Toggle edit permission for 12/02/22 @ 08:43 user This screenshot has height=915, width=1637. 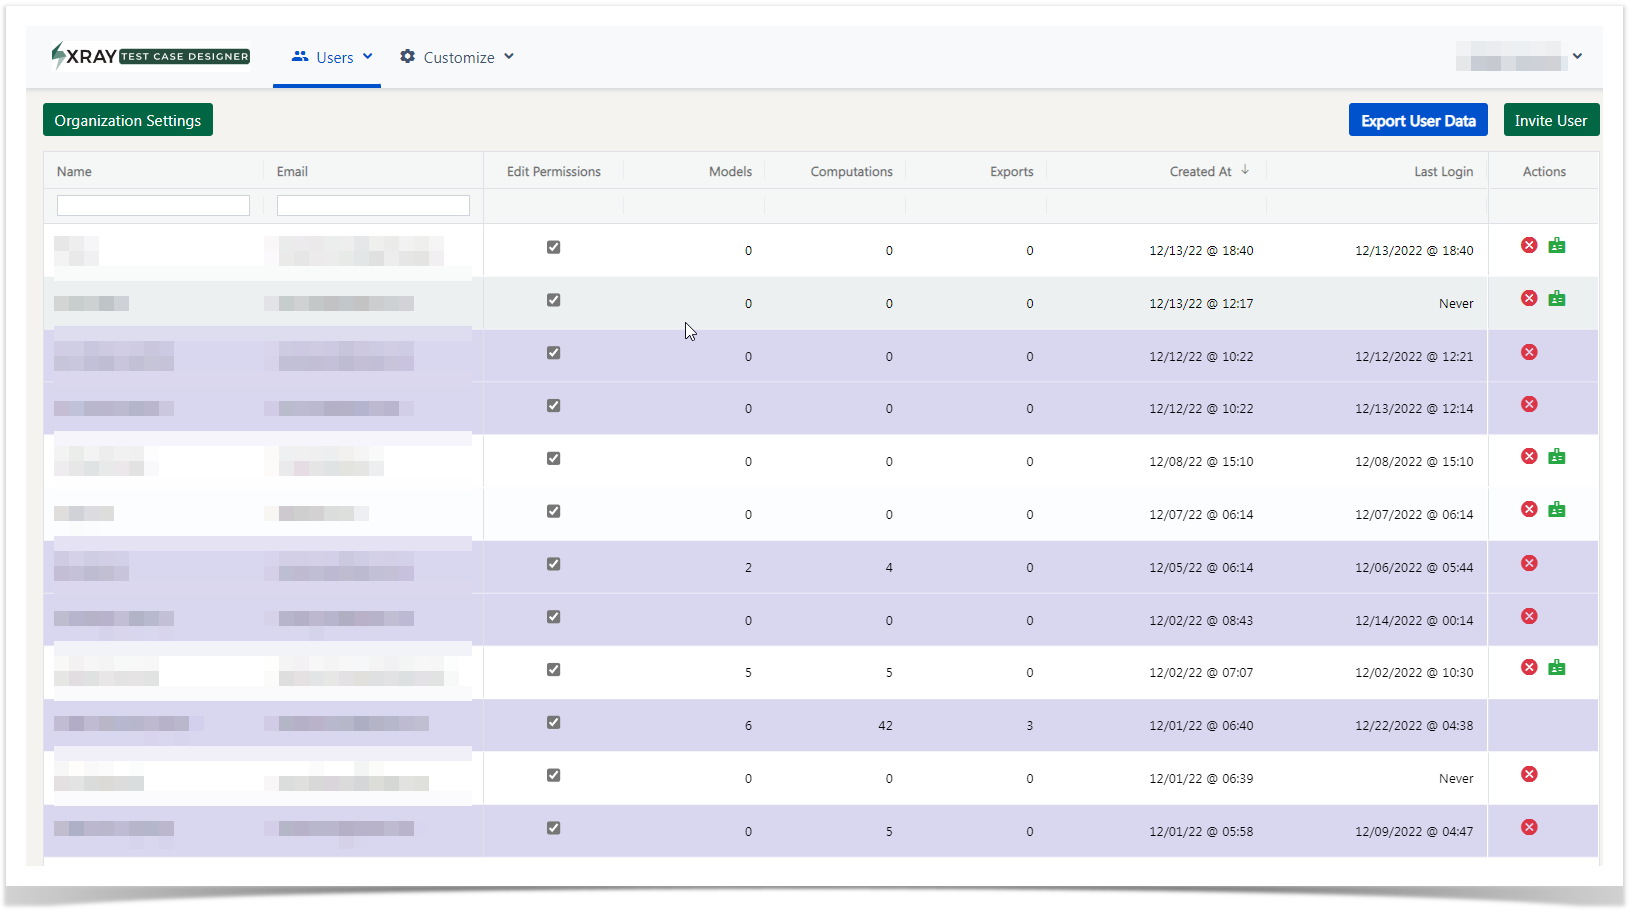(x=553, y=617)
